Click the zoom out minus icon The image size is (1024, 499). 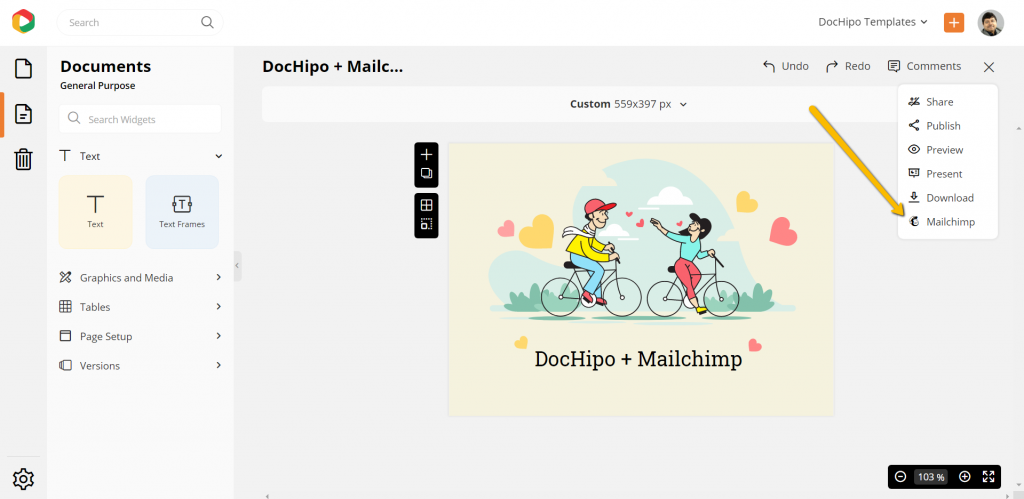point(900,477)
